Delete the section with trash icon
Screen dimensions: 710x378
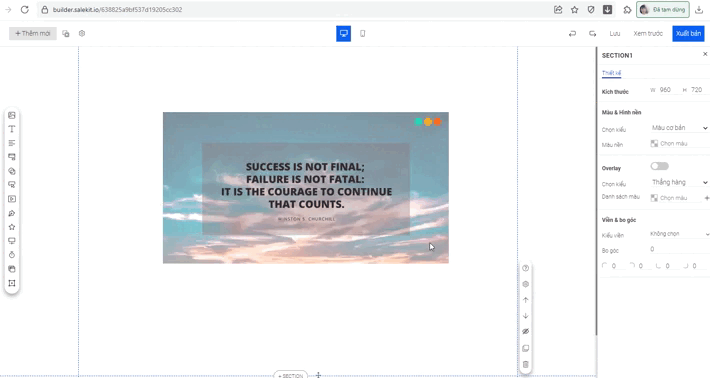[x=525, y=364]
